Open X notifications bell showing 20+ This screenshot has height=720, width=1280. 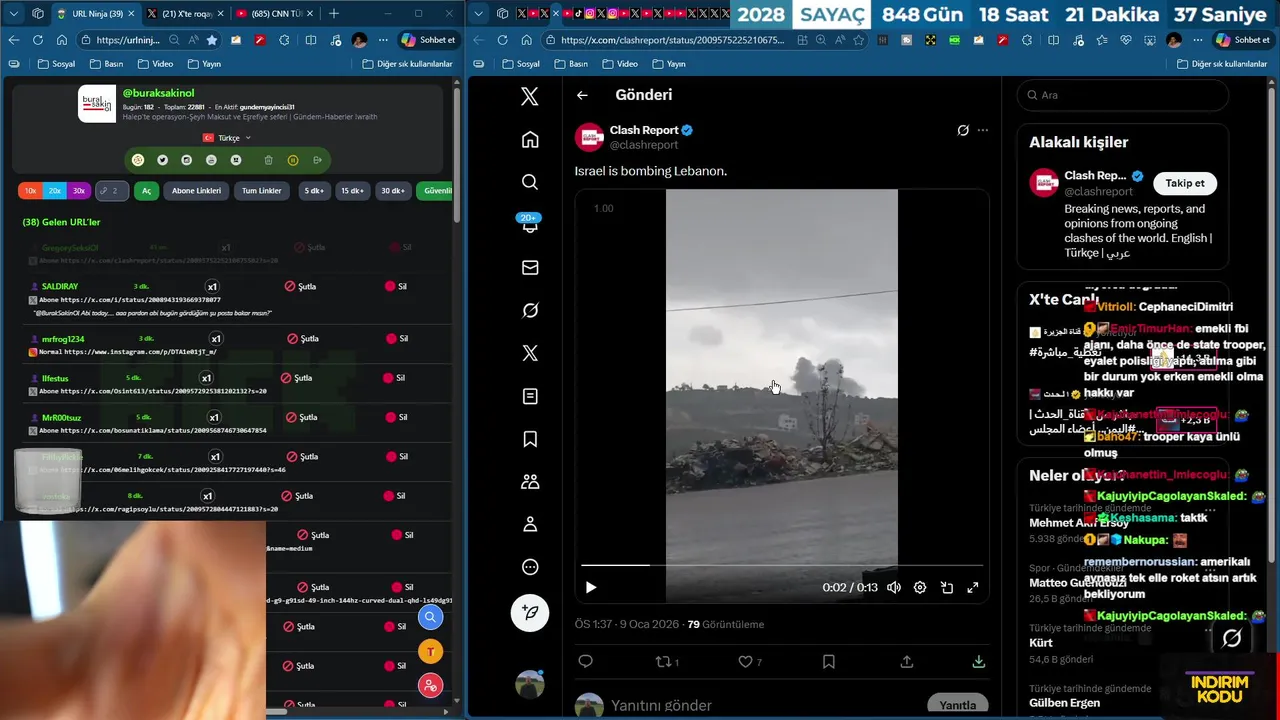(530, 225)
